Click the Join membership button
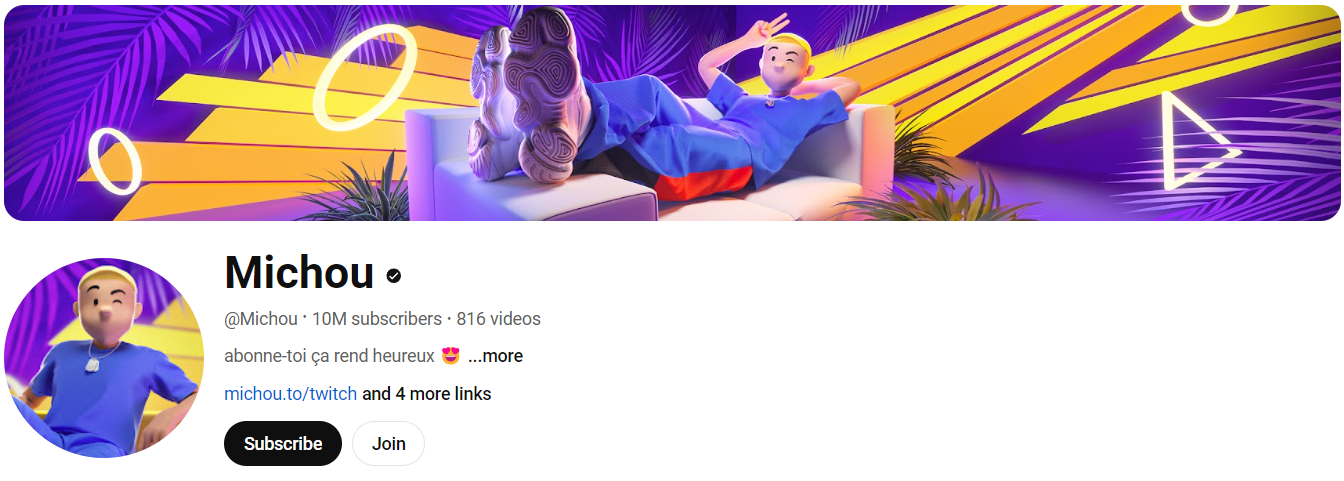The width and height of the screenshot is (1344, 481). tap(389, 444)
